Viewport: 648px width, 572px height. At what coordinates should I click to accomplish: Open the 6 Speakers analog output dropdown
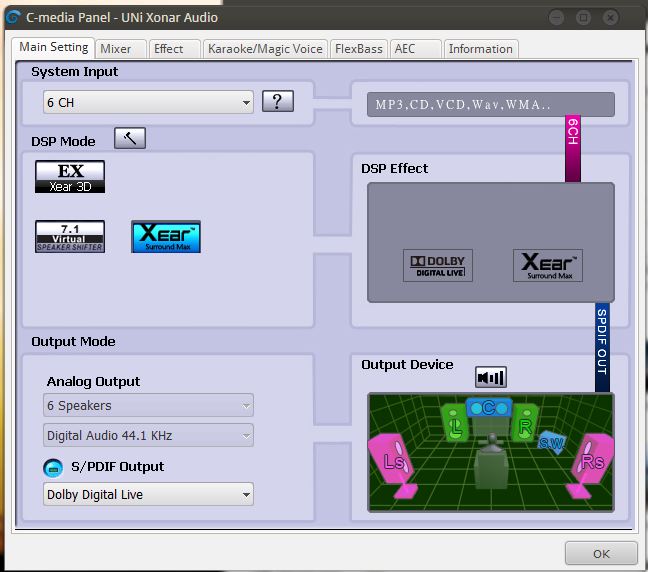point(148,405)
